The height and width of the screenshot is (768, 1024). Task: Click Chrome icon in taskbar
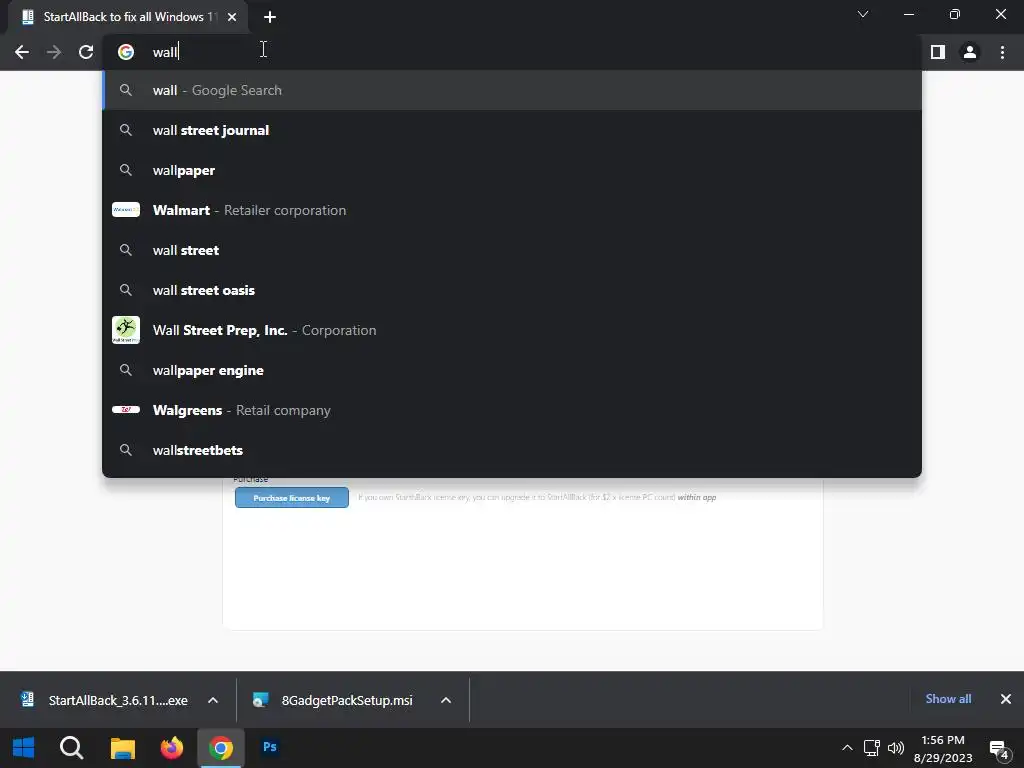[x=221, y=748]
